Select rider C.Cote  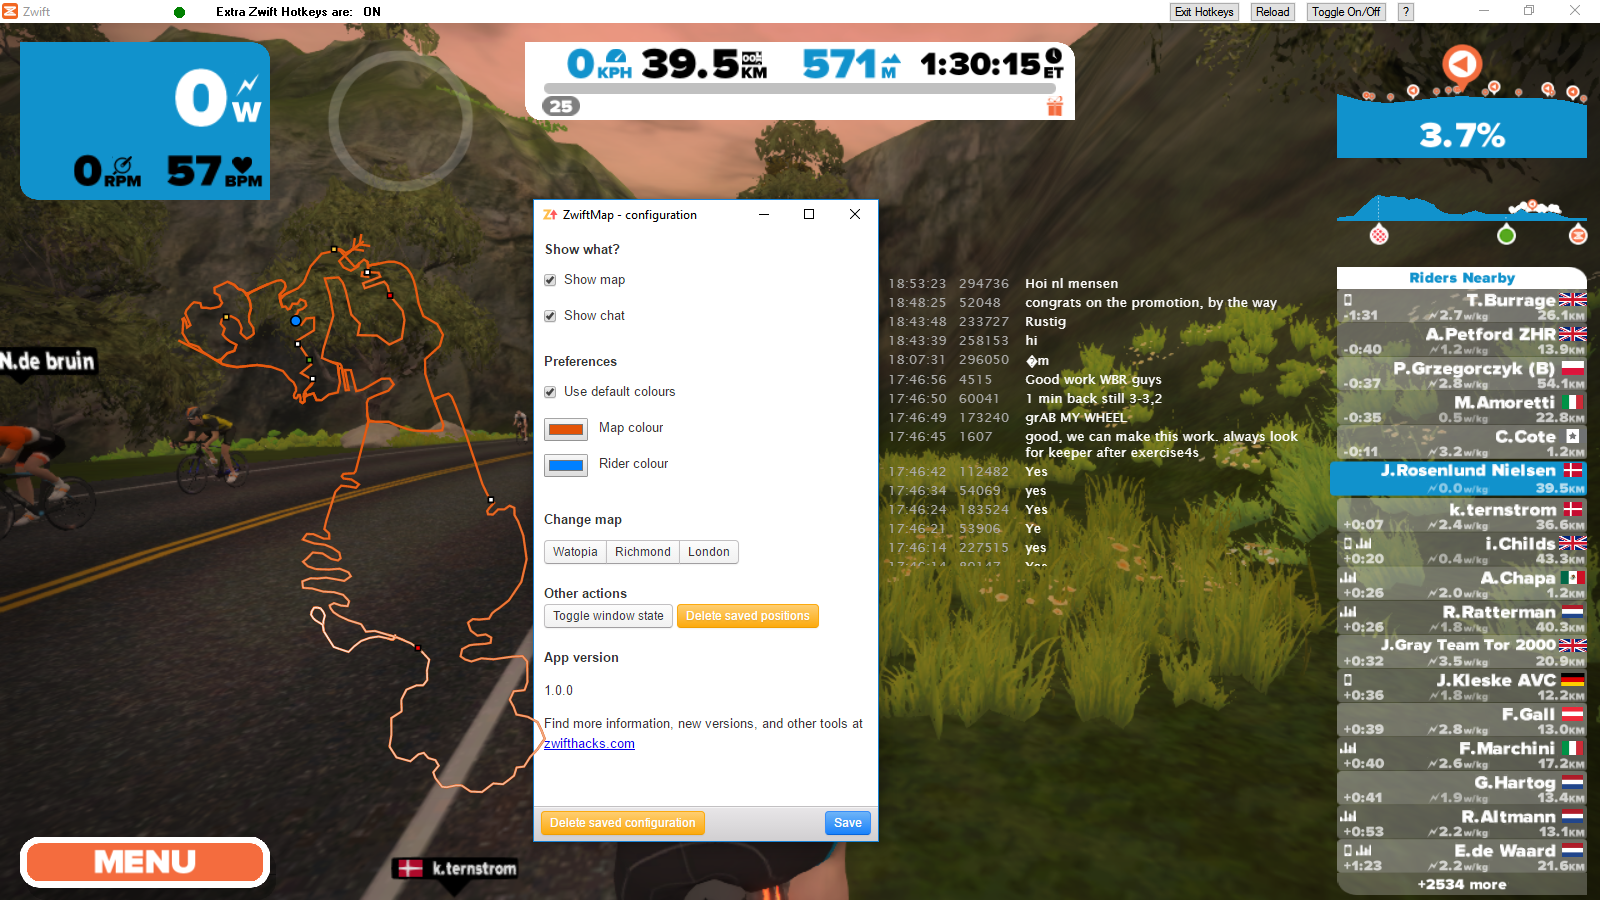[1462, 443]
